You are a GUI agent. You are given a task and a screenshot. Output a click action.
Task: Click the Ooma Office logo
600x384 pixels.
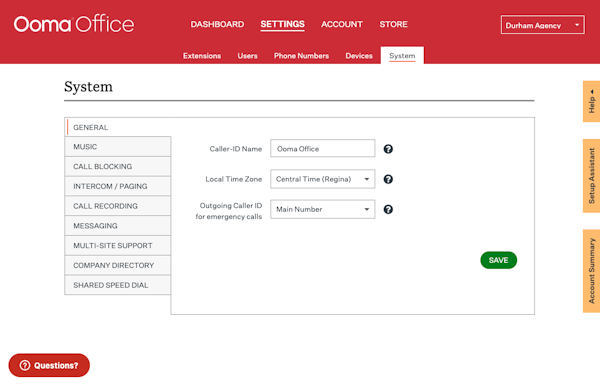pyautogui.click(x=74, y=24)
